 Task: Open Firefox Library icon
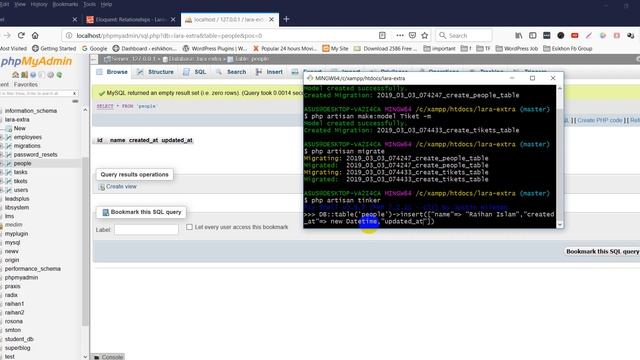coord(518,36)
